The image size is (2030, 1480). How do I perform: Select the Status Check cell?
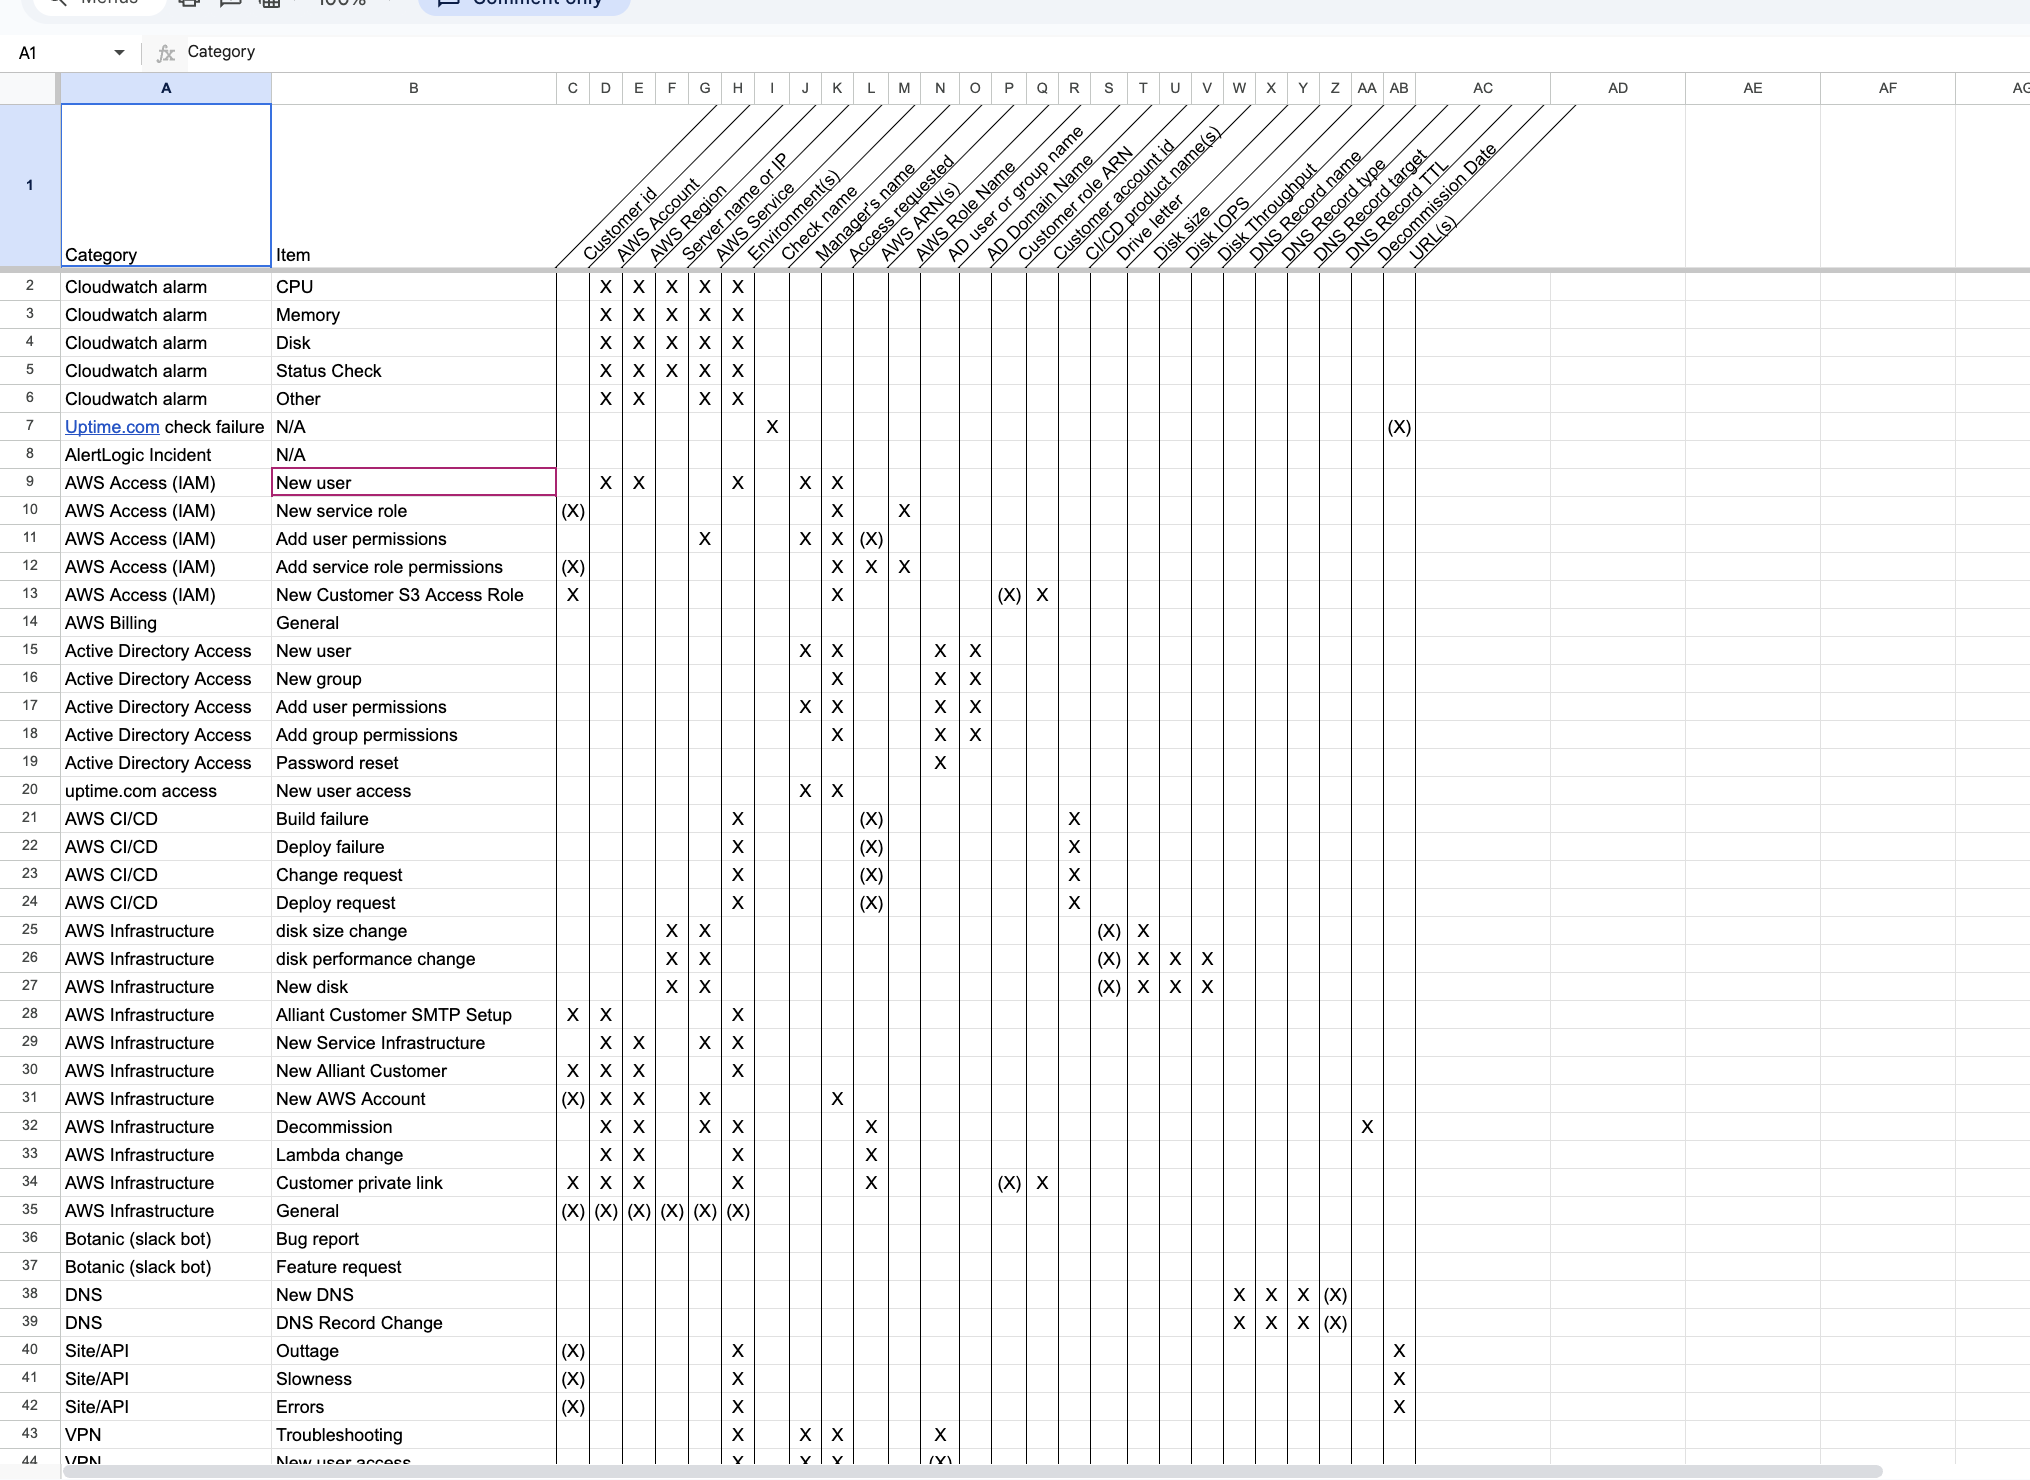point(414,371)
